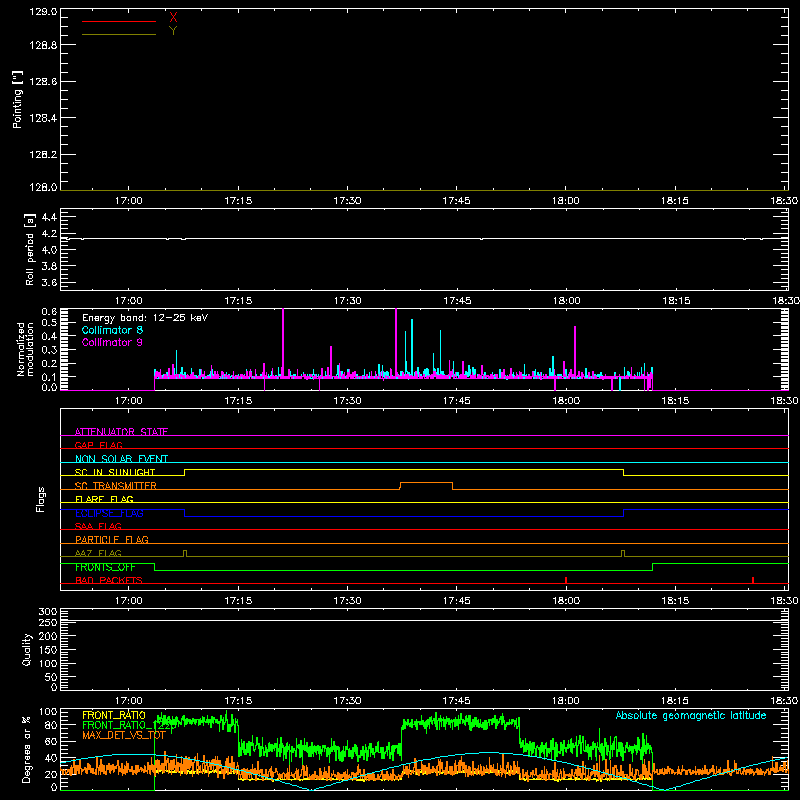This screenshot has height=800, width=800.
Task: Click the NON_SOLAR_EVENT flag label
Action: pos(121,459)
